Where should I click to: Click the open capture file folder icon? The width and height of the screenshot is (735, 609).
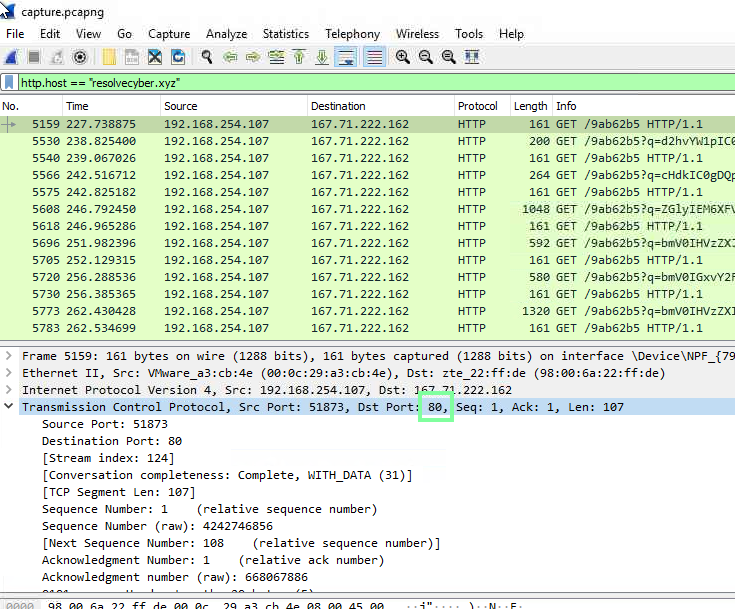[x=108, y=57]
